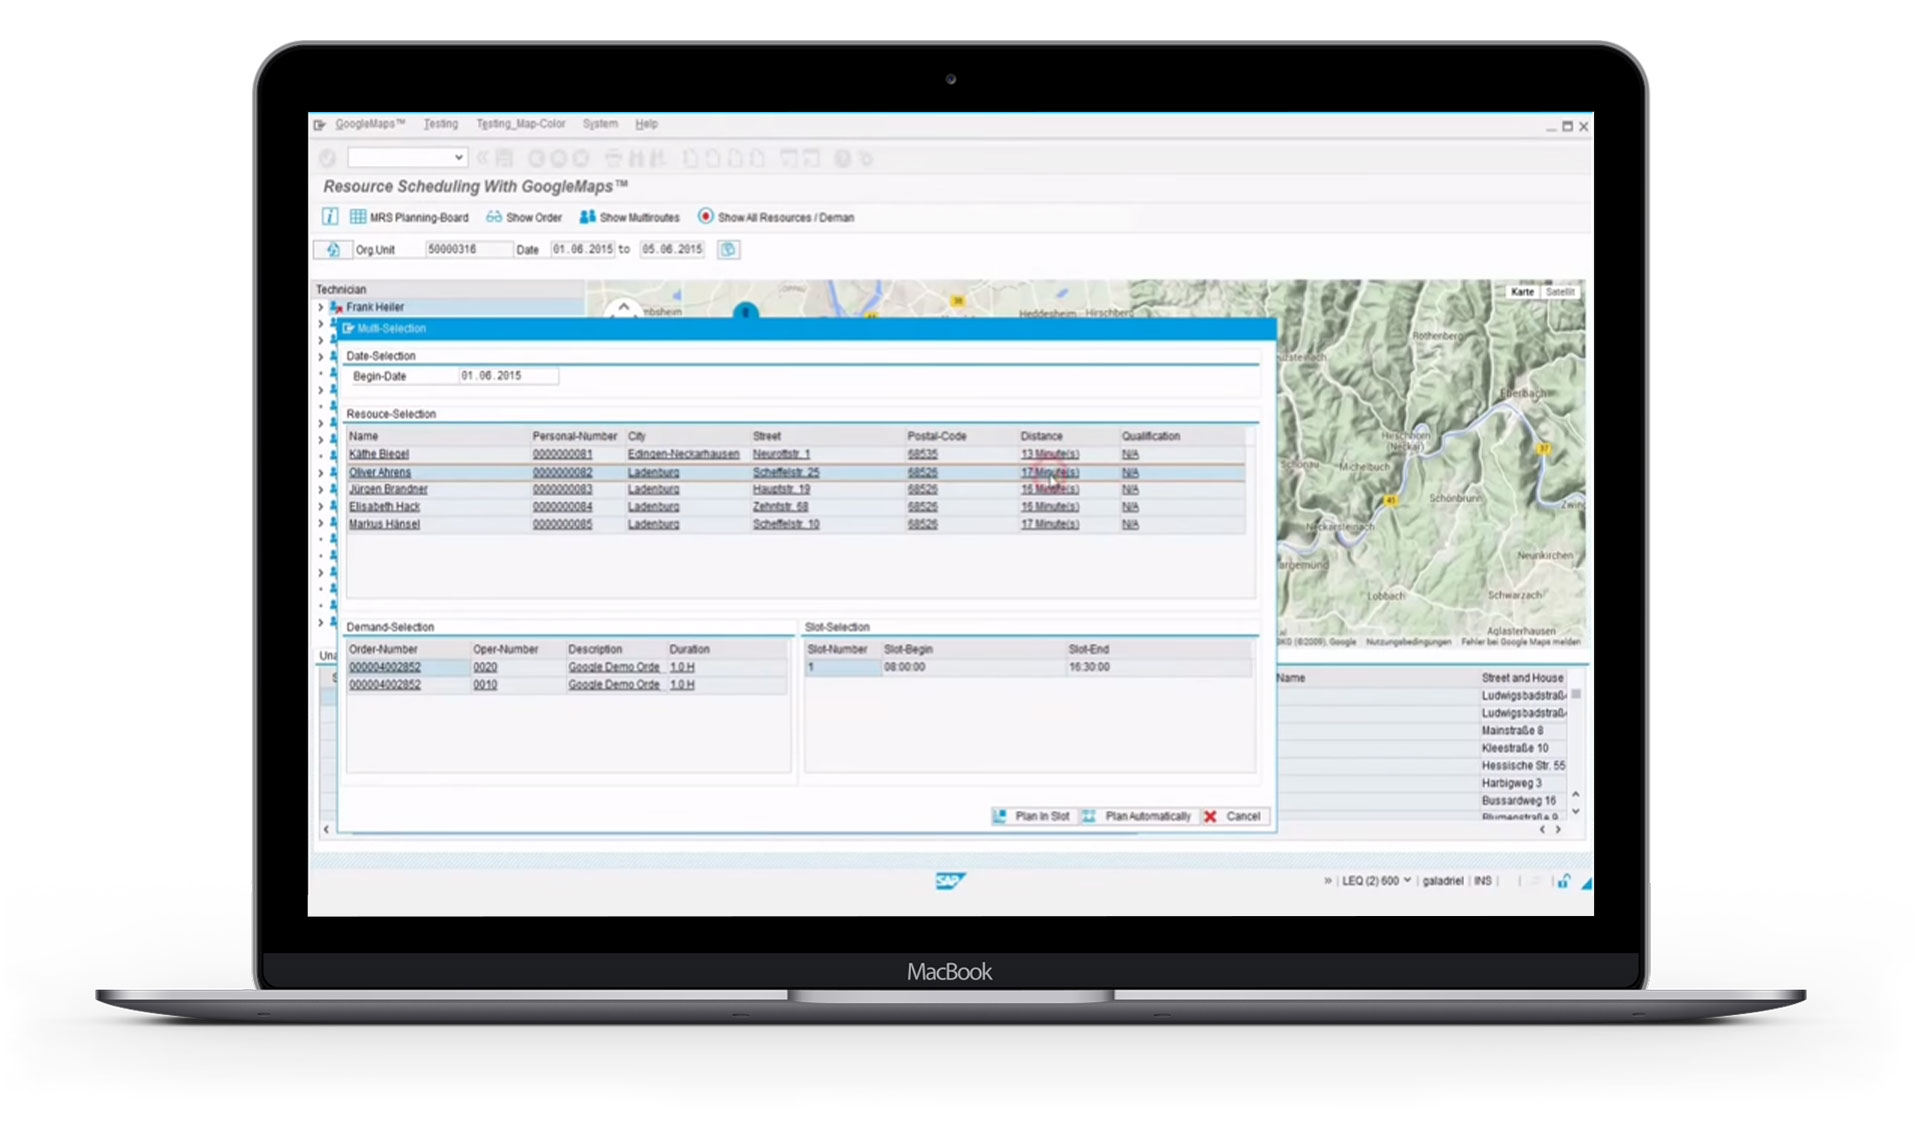This screenshot has height=1130, width=1920.
Task: Click the Generate Shortcut icon in toolbar
Action: pyautogui.click(x=811, y=158)
